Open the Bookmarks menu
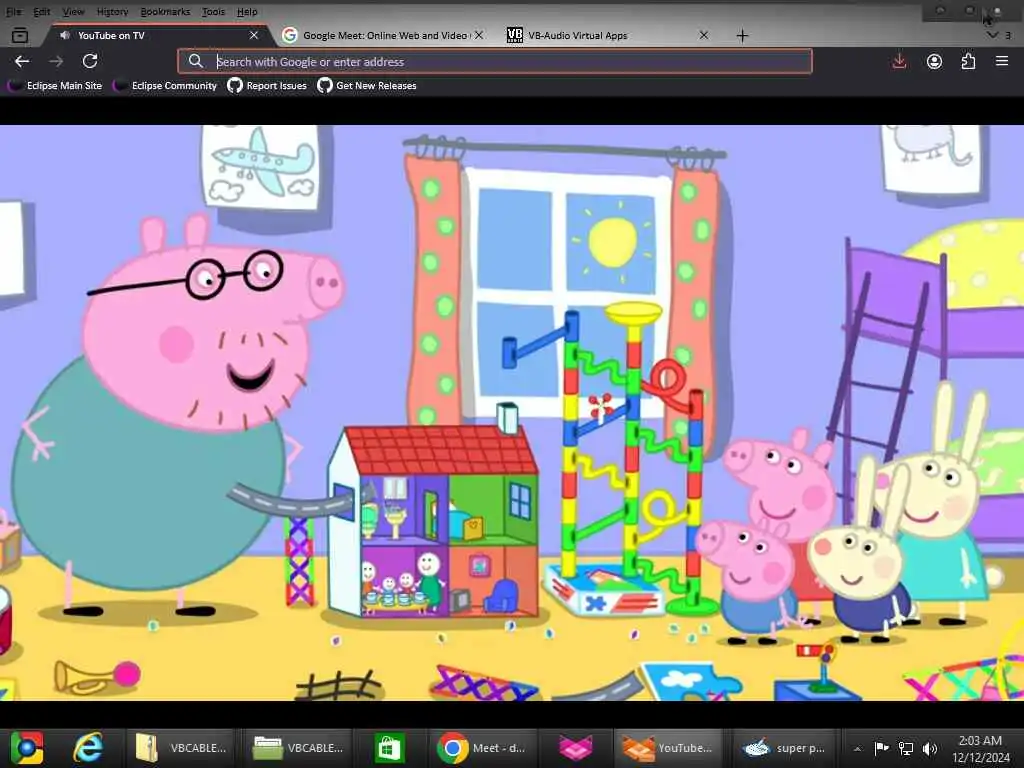 (x=165, y=11)
